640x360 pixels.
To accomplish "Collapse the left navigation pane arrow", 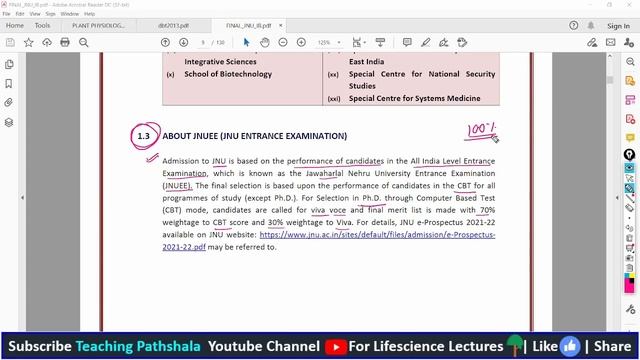I will [22, 198].
